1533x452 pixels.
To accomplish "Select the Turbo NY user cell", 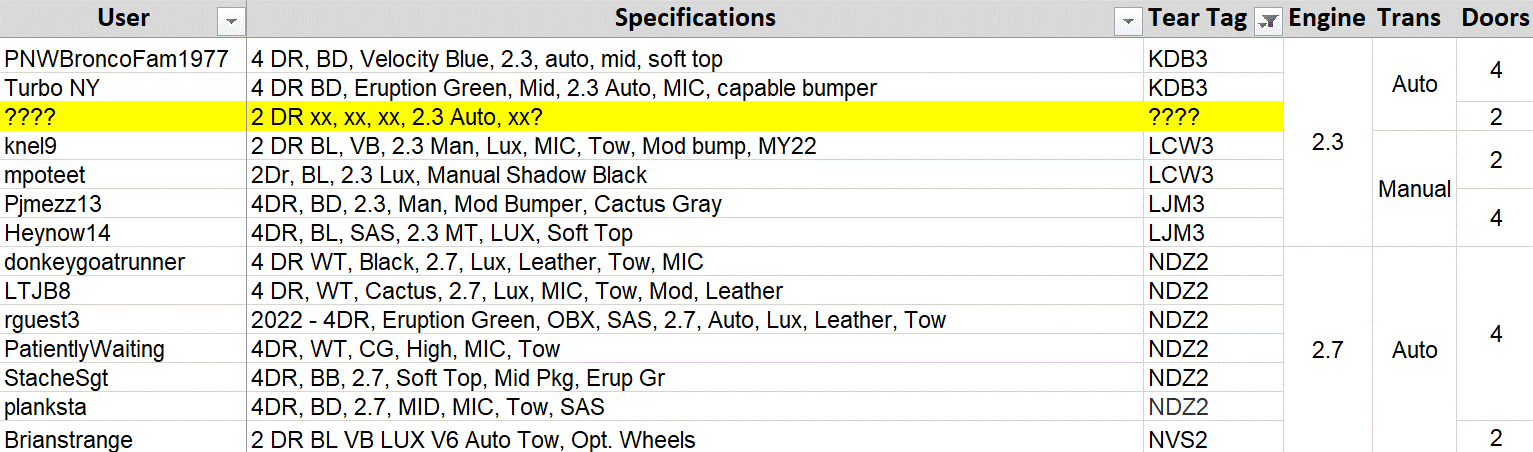I will [124, 88].
